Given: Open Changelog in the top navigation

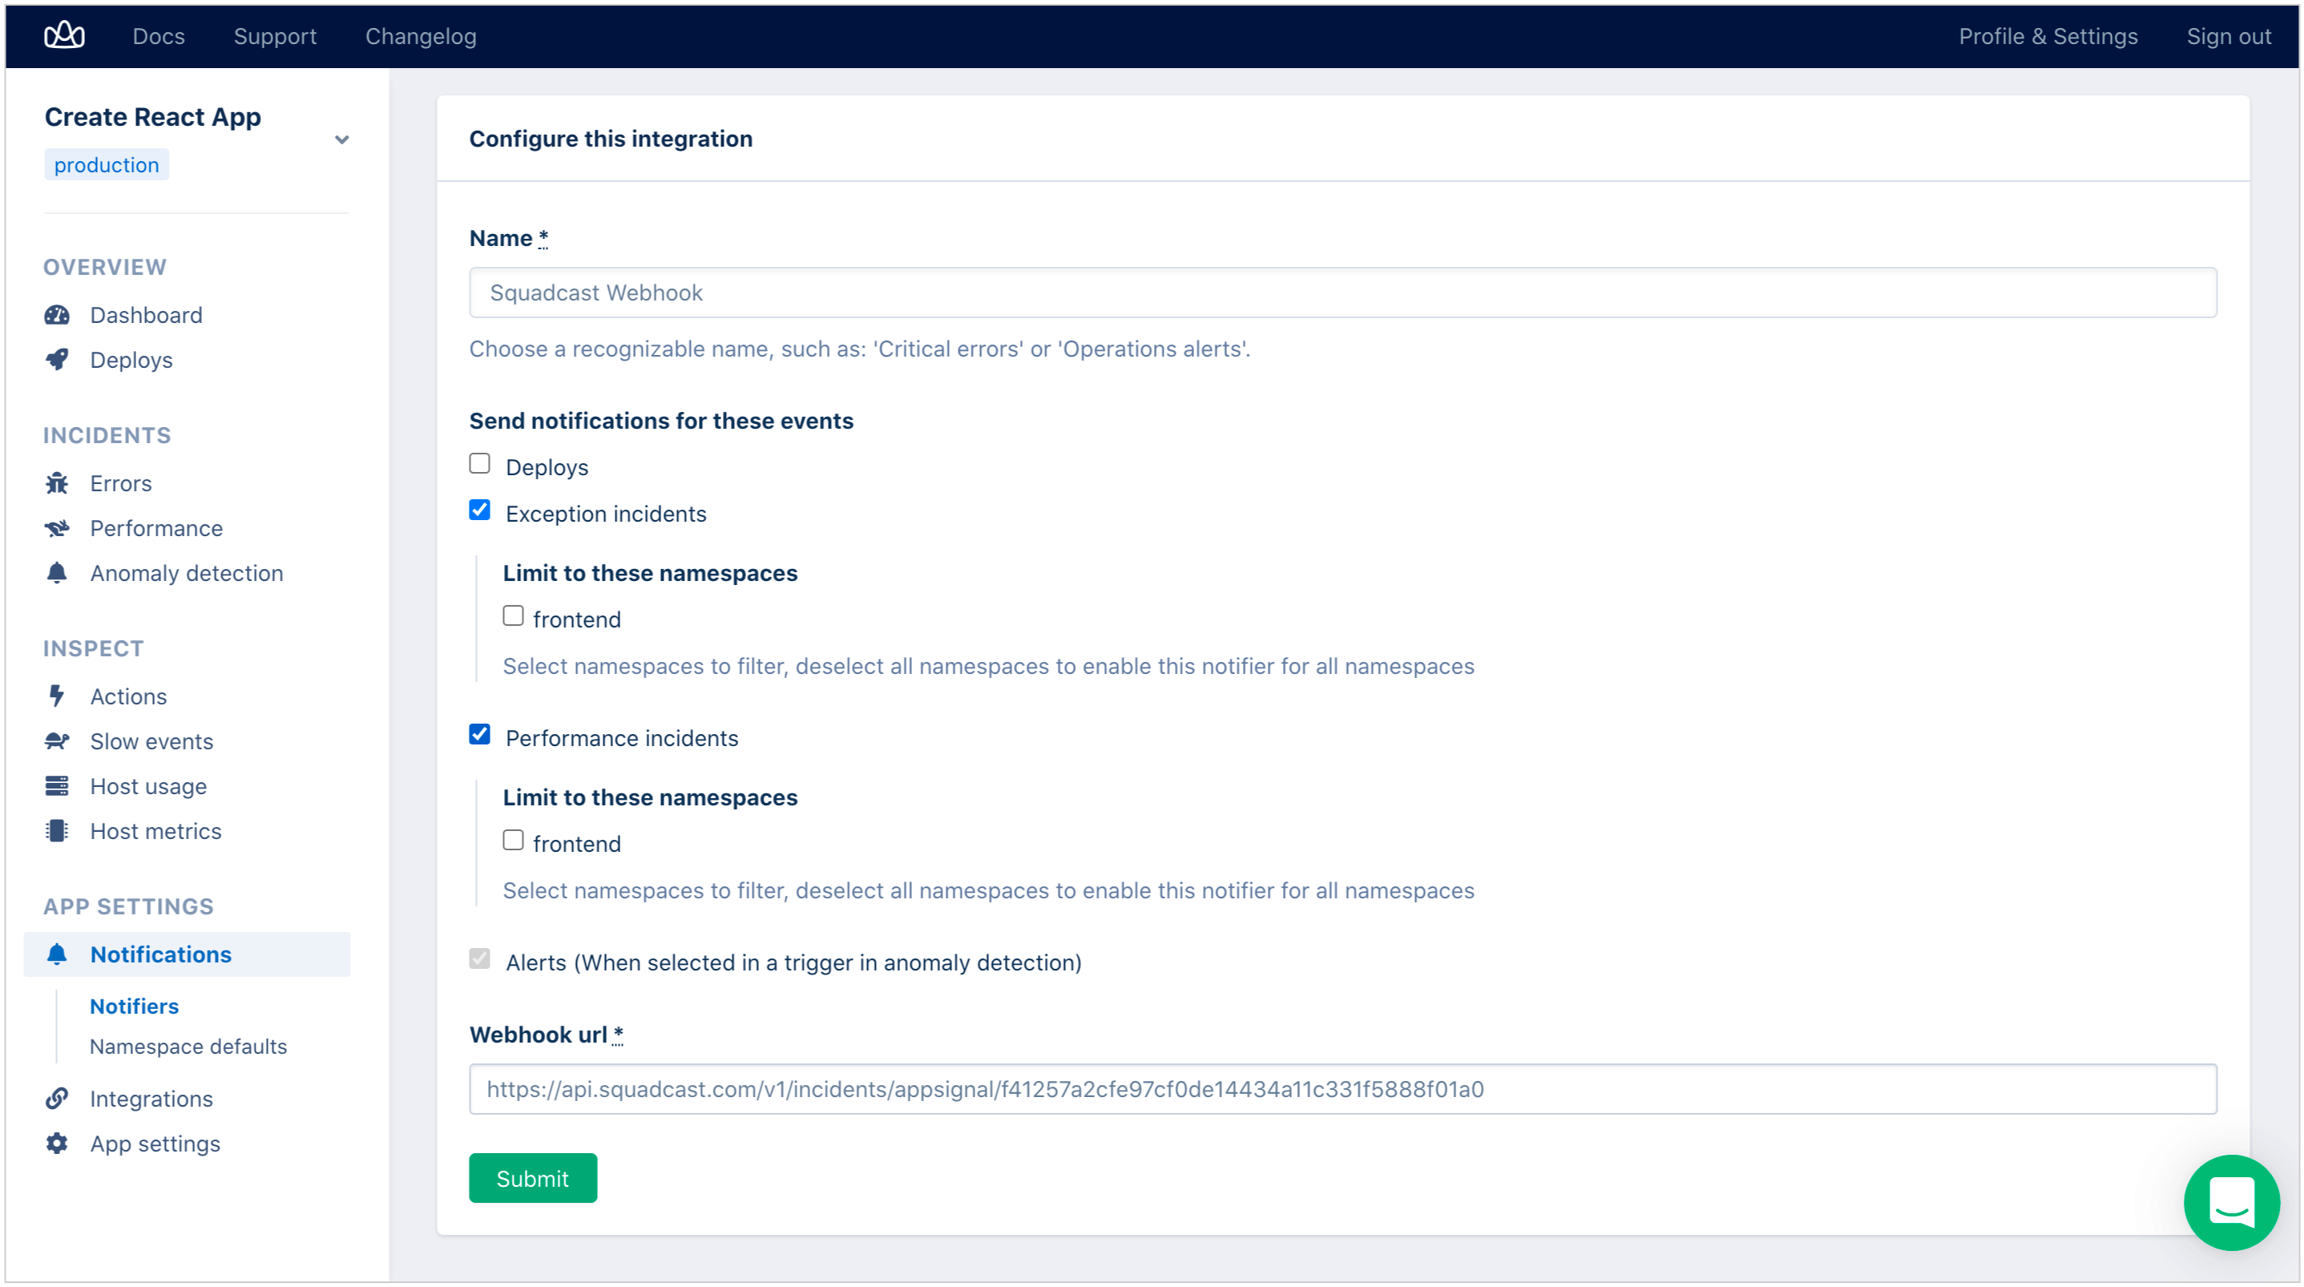Looking at the screenshot, I should pos(421,36).
